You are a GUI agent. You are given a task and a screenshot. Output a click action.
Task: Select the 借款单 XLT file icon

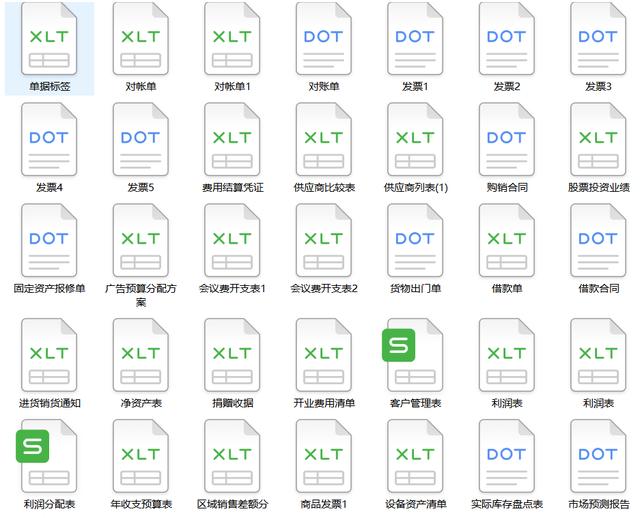click(506, 240)
